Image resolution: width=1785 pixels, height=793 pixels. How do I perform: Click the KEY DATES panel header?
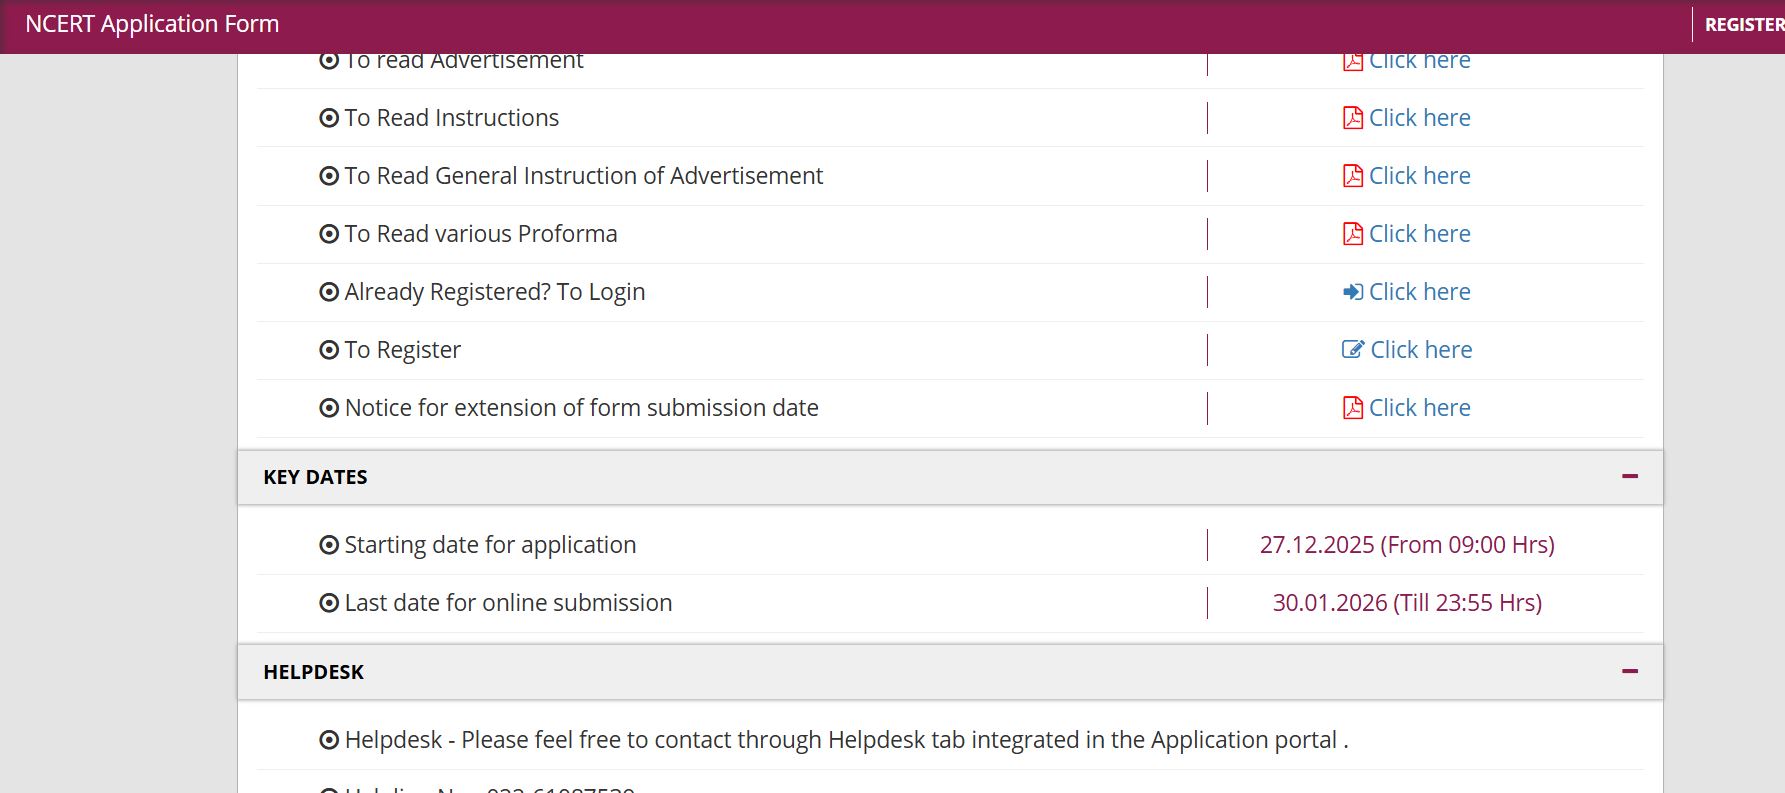(x=315, y=477)
